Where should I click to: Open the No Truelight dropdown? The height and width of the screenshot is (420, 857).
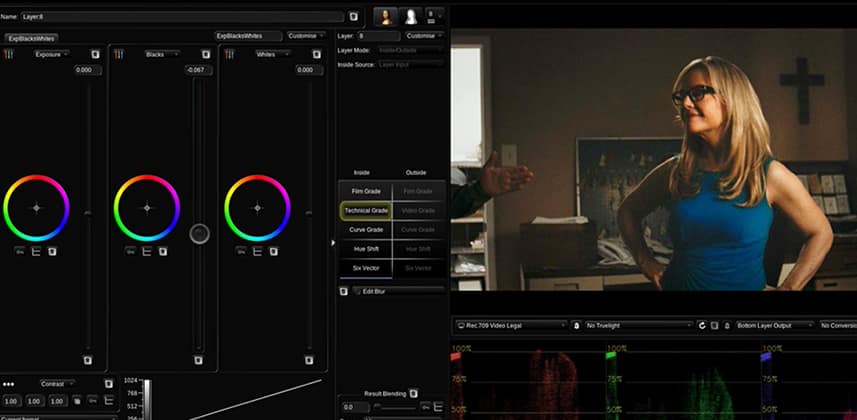(x=638, y=325)
